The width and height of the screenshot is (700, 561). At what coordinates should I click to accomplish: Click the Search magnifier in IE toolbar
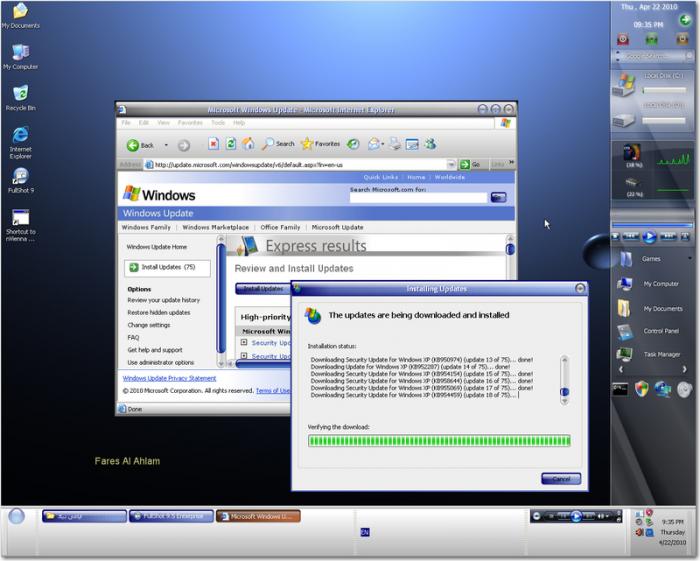(269, 144)
